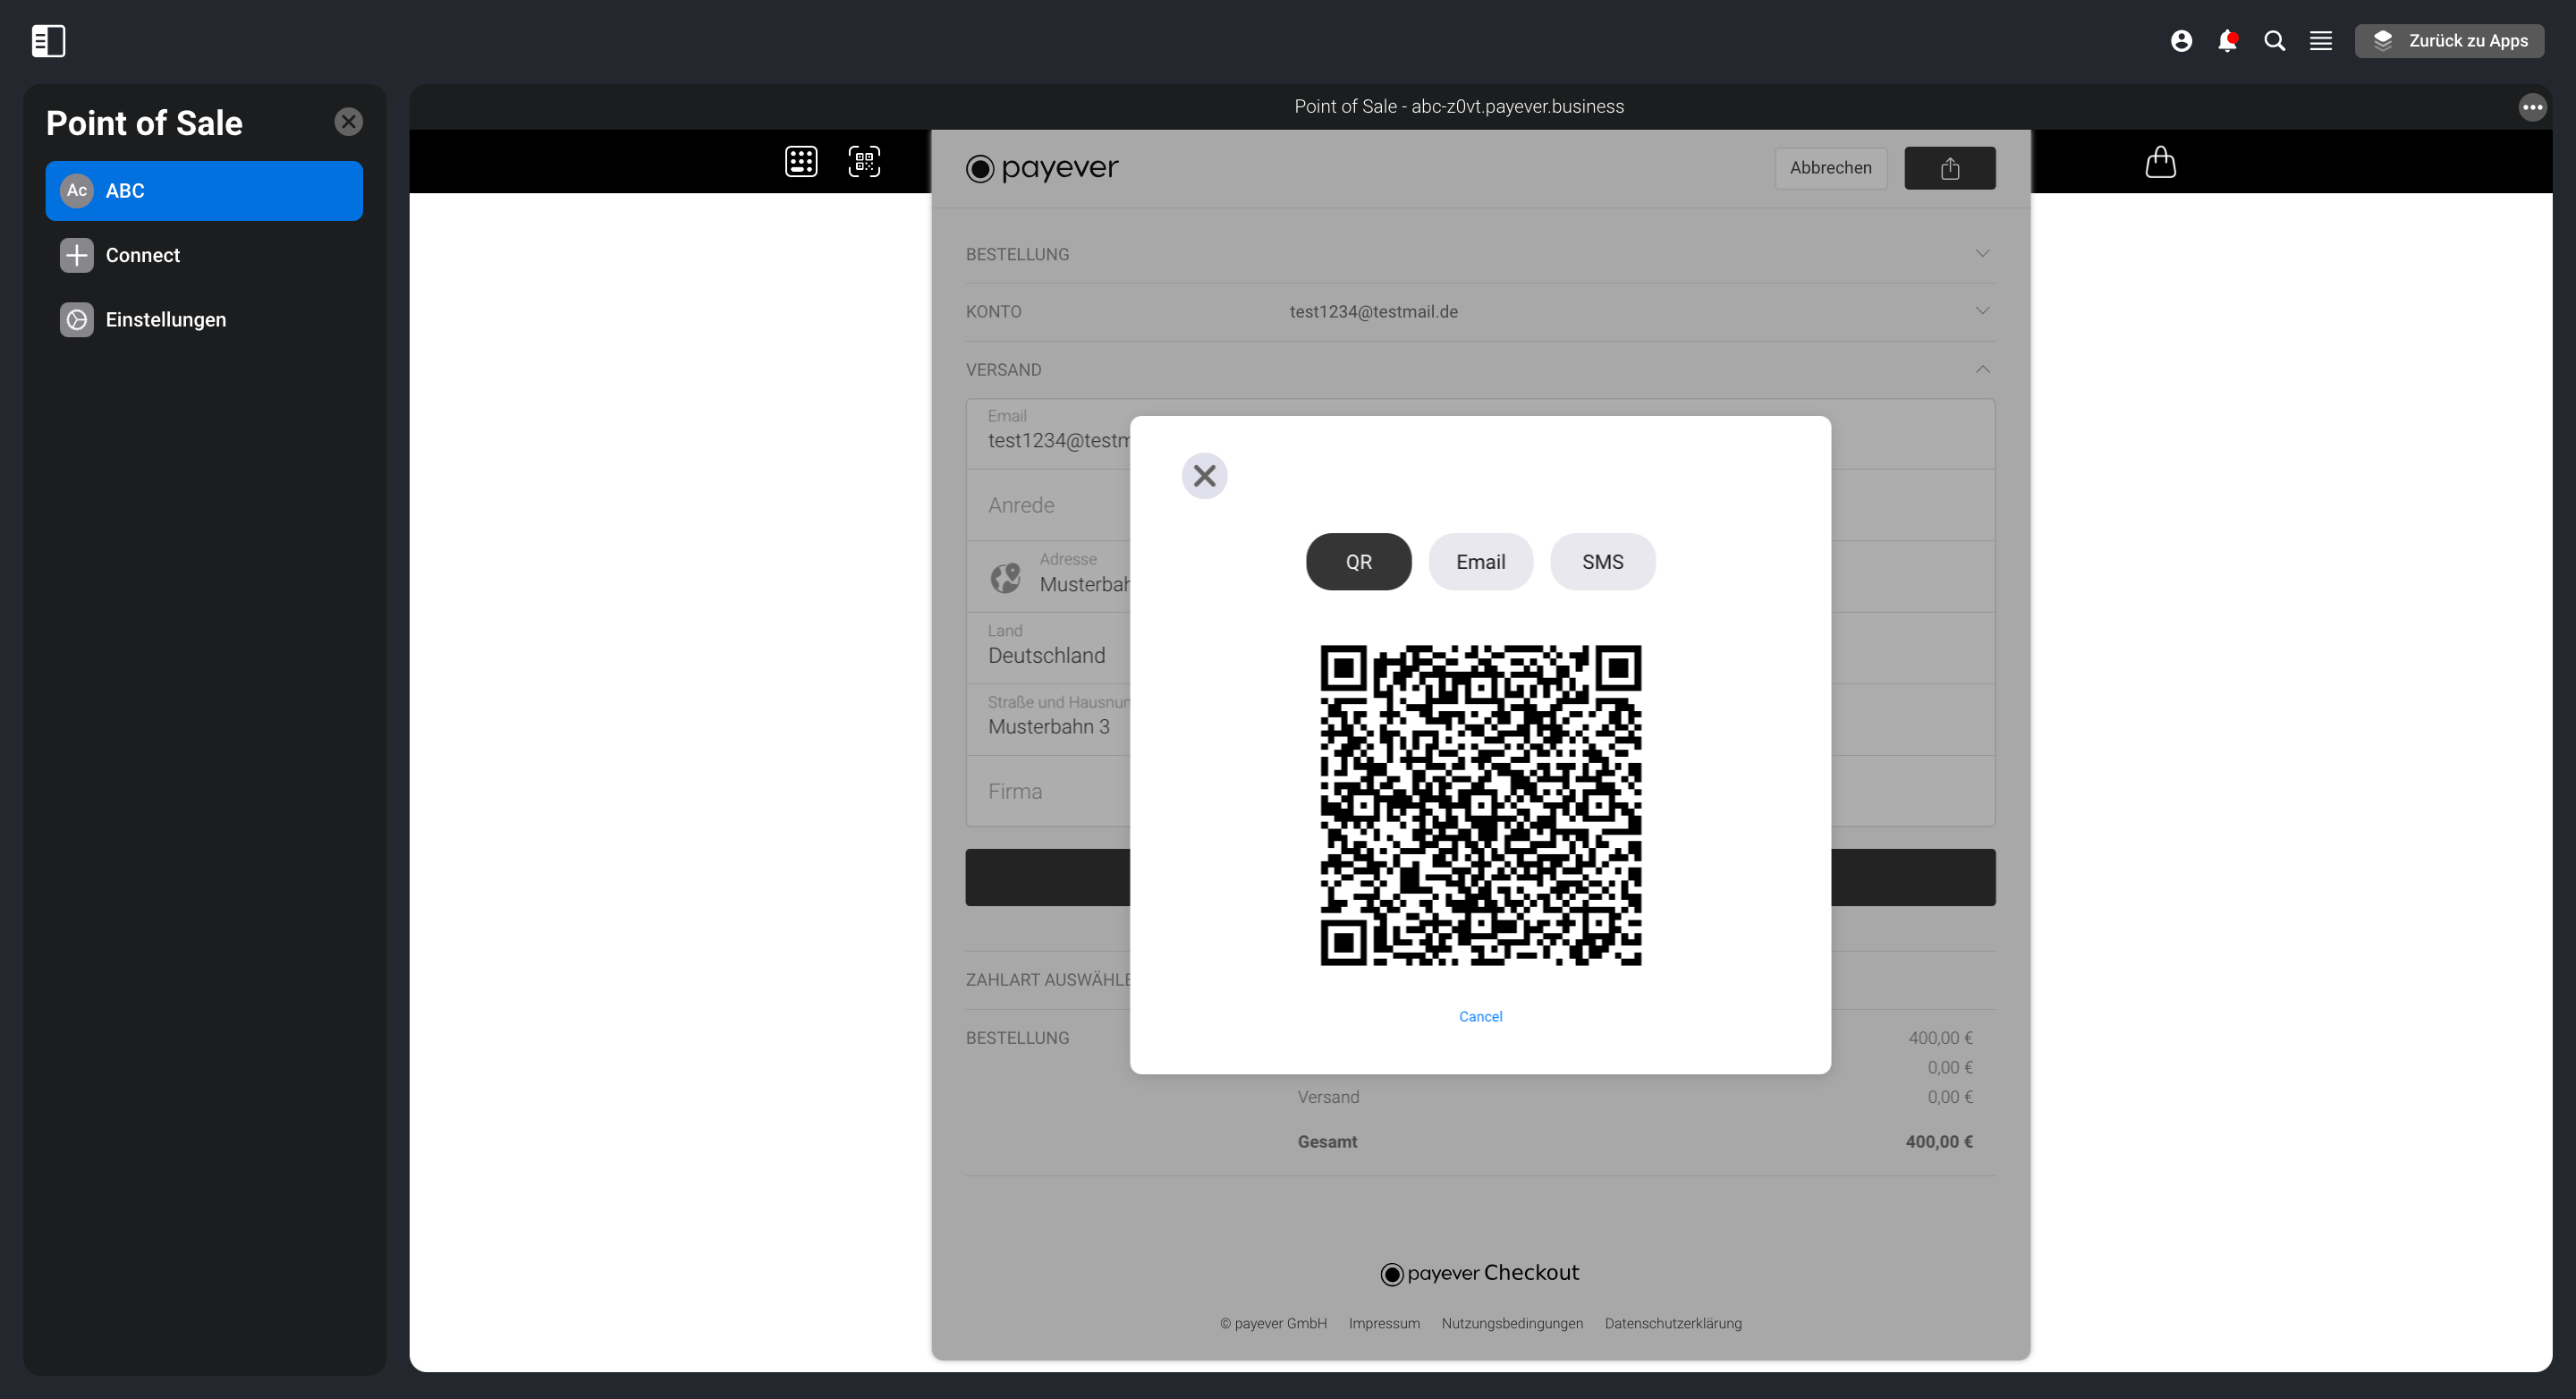The image size is (2576, 1399).
Task: Open the Nutzungsbedingungen link
Action: [x=1512, y=1324]
